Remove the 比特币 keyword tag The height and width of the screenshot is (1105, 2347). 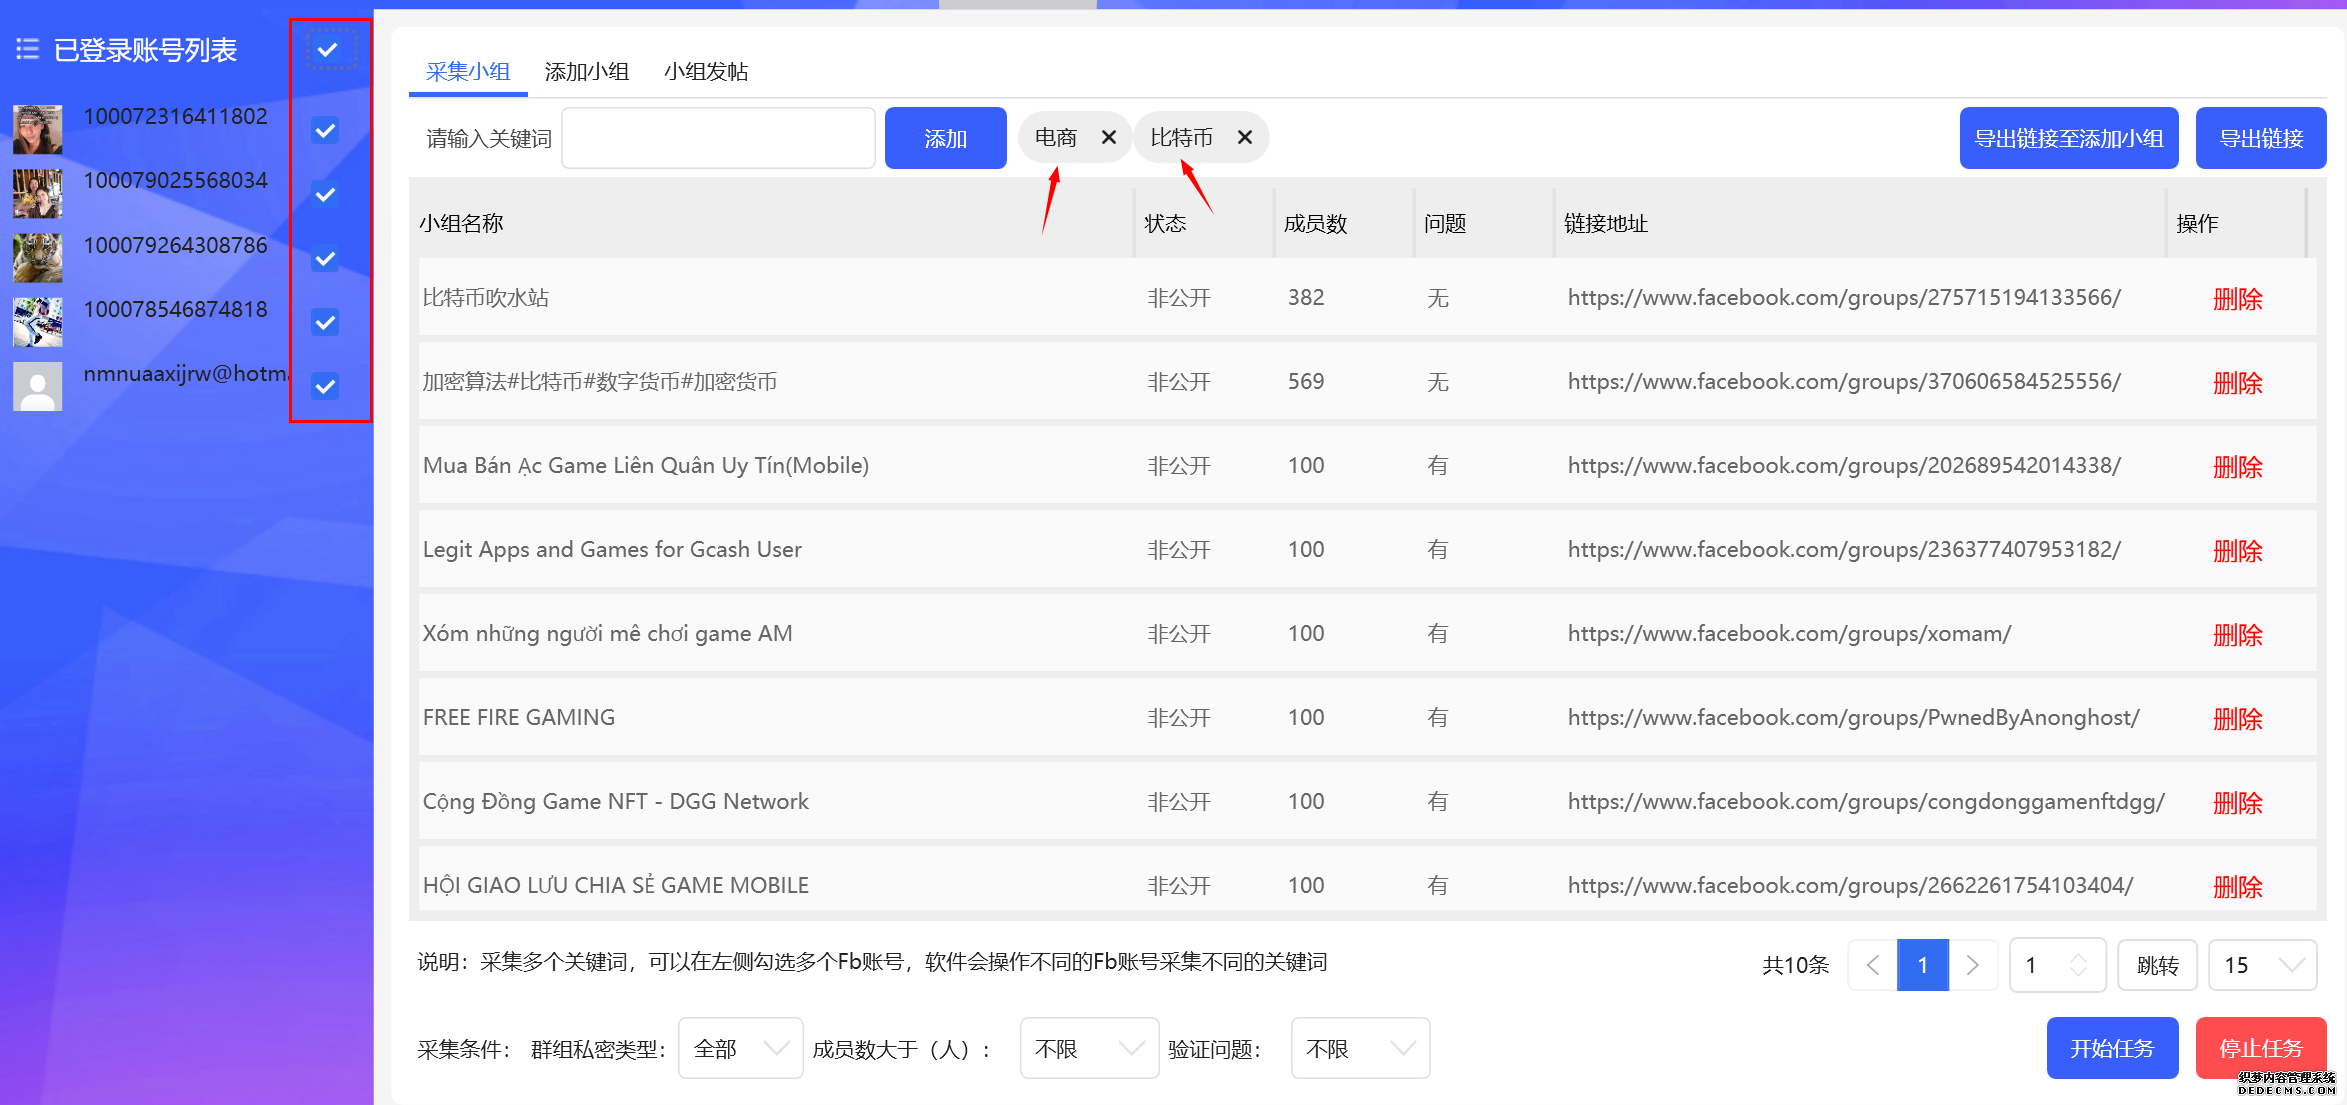point(1244,137)
